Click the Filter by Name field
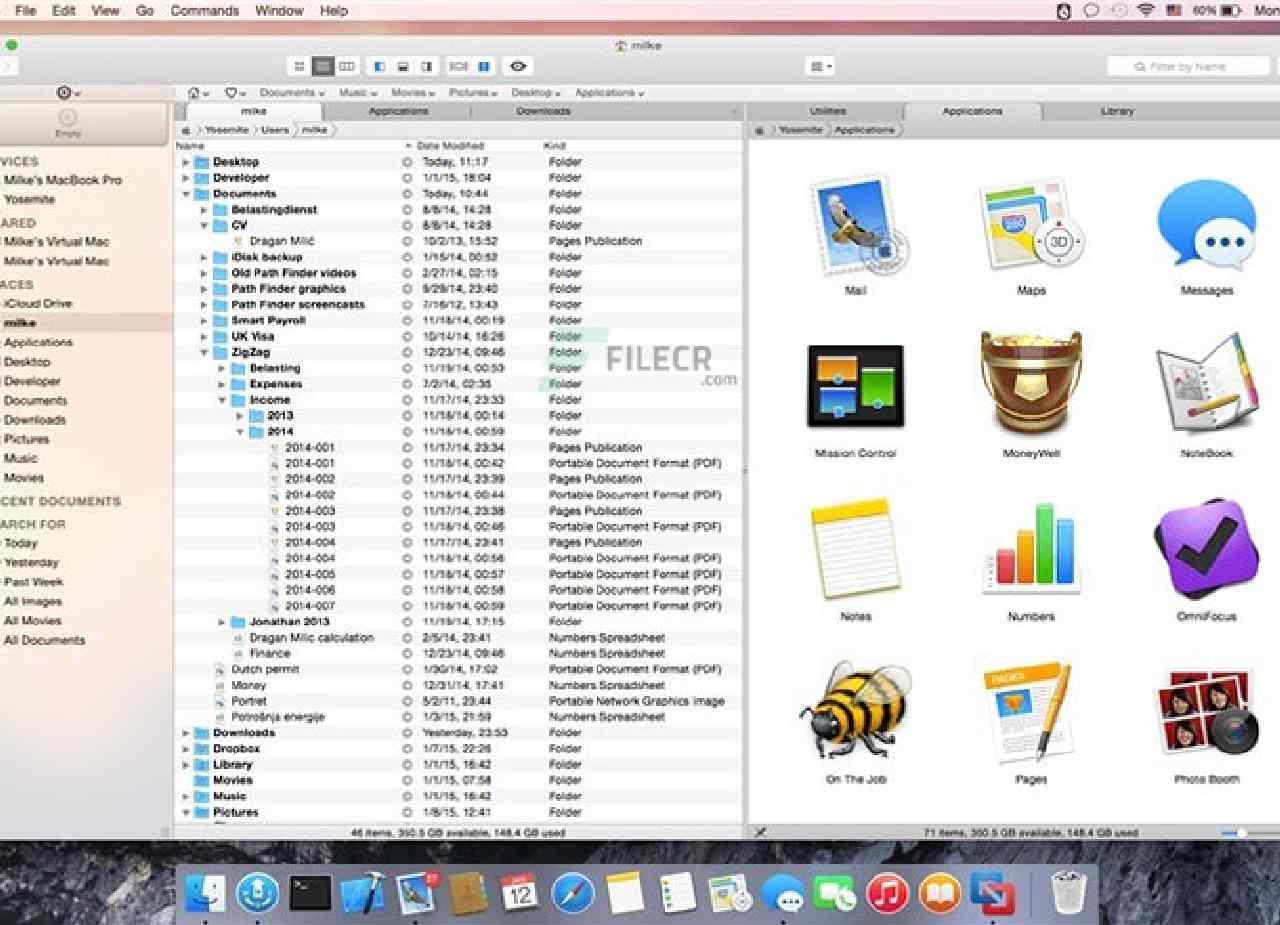 (1188, 66)
